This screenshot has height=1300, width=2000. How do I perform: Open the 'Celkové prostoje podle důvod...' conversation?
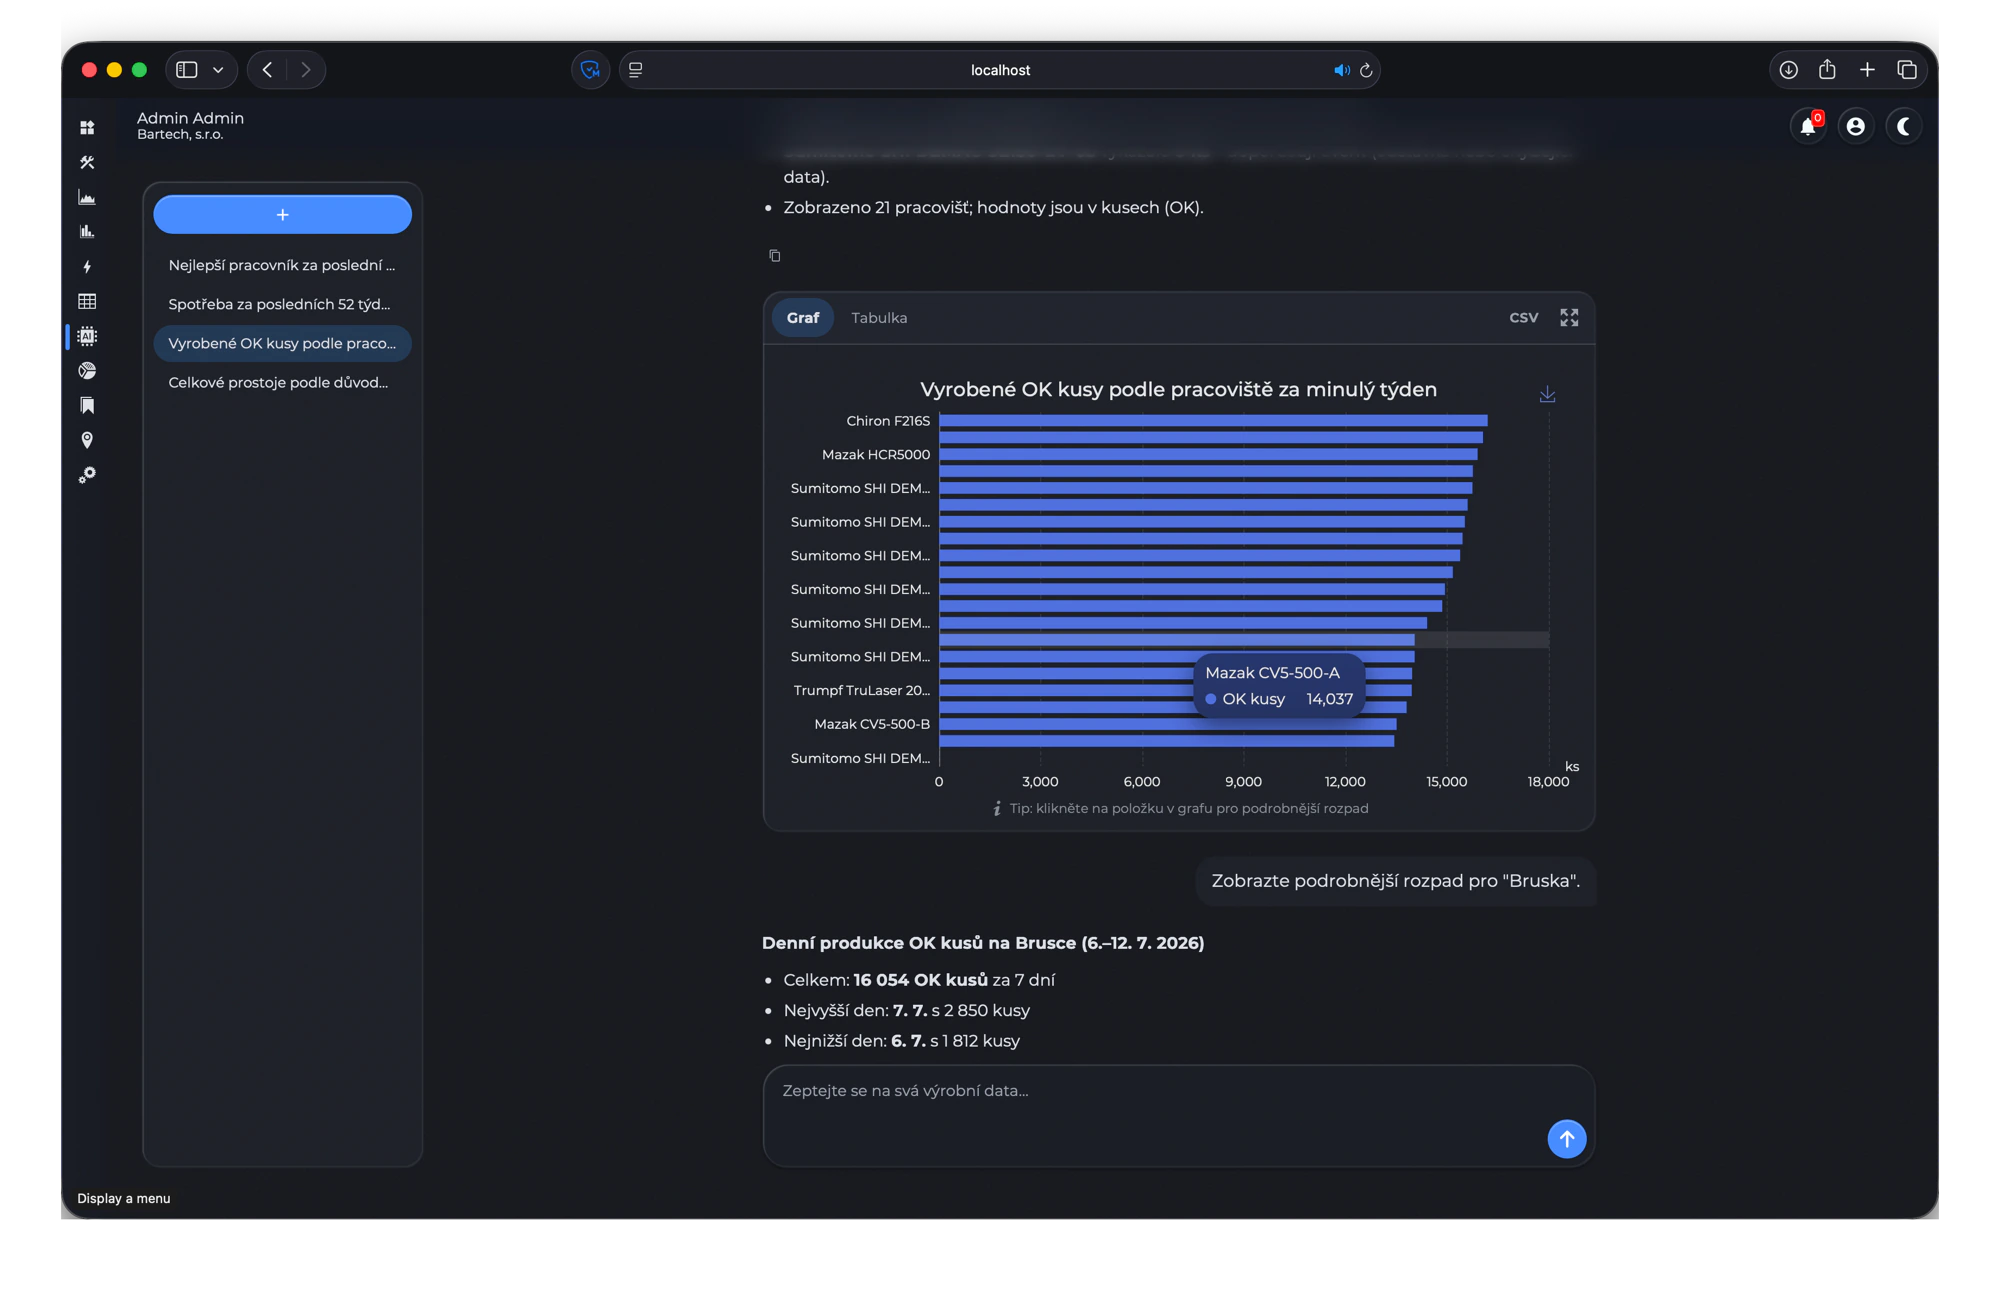(282, 382)
